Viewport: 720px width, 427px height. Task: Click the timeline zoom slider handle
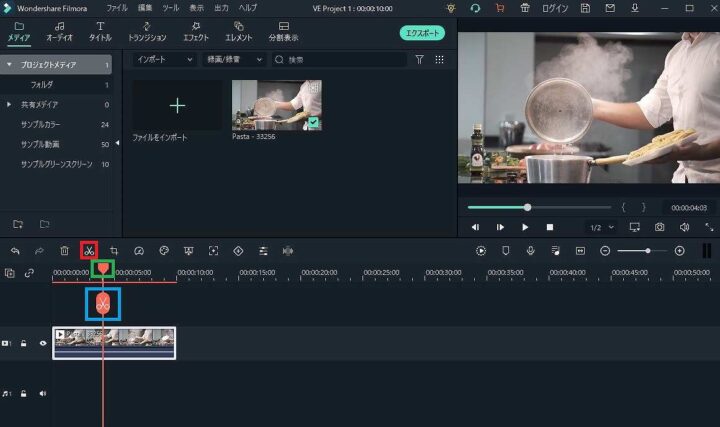(x=648, y=251)
